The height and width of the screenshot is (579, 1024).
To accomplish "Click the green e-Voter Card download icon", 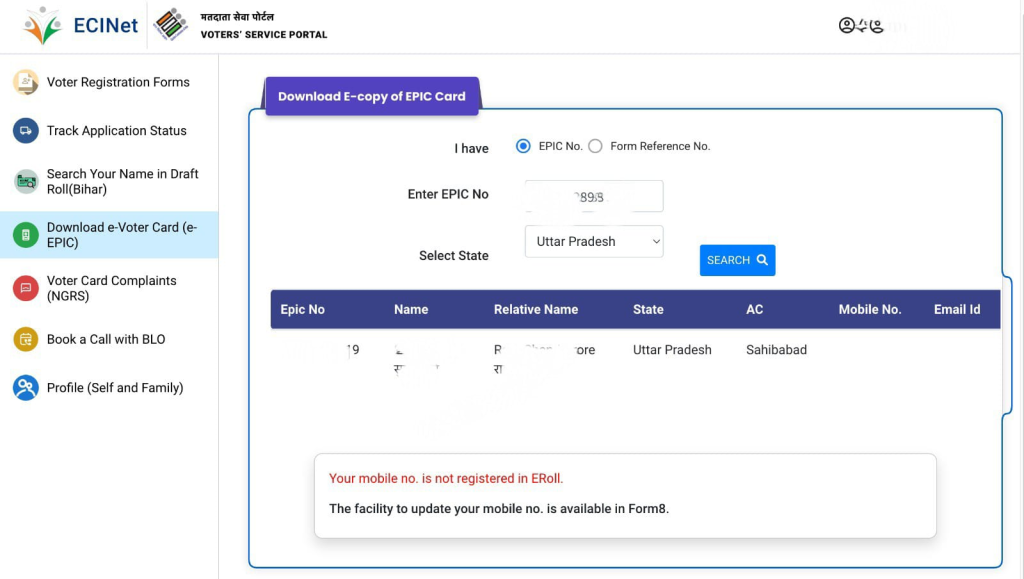I will click(25, 235).
